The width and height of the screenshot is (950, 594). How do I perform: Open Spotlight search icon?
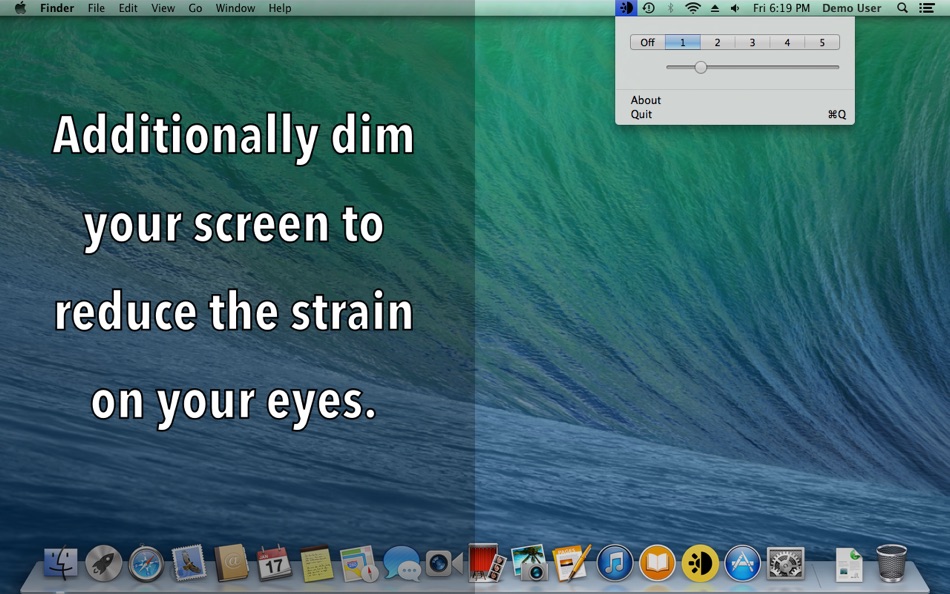pyautogui.click(x=901, y=8)
